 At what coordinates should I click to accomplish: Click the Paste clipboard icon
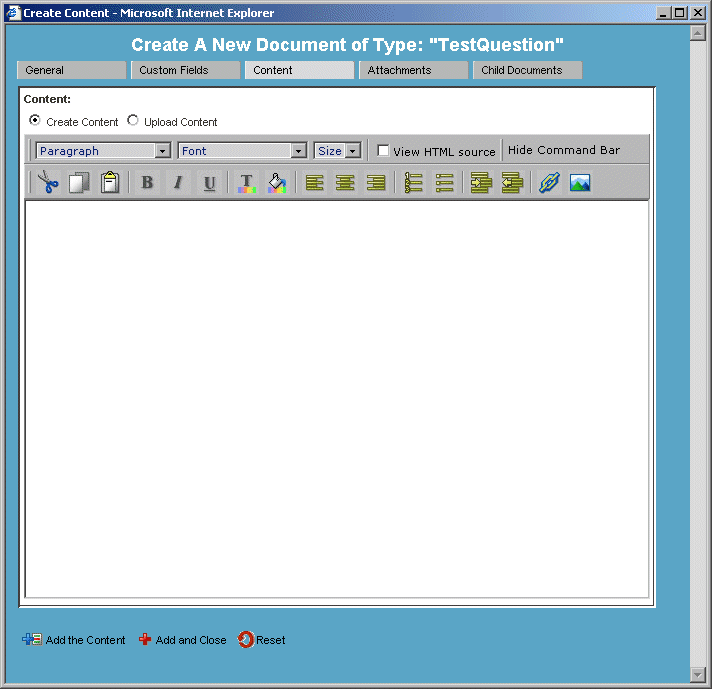coord(110,183)
